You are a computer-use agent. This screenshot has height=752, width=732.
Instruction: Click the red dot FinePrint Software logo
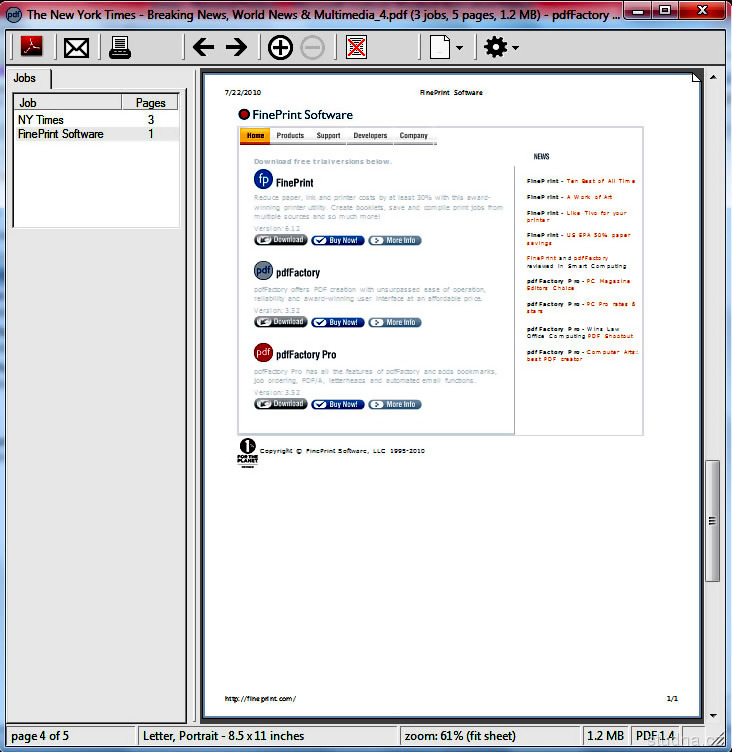point(244,114)
